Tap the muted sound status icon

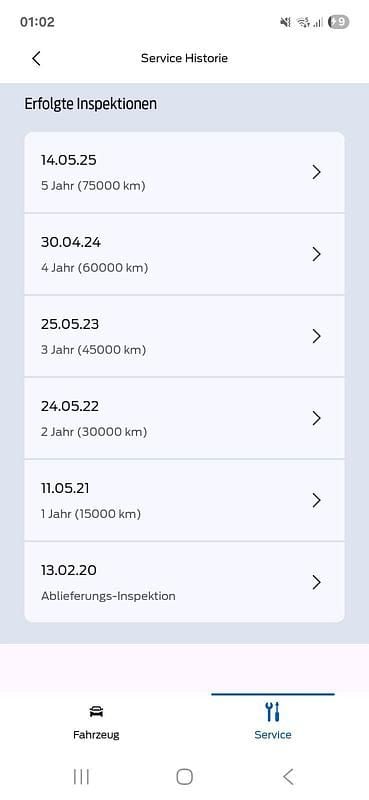click(x=285, y=22)
